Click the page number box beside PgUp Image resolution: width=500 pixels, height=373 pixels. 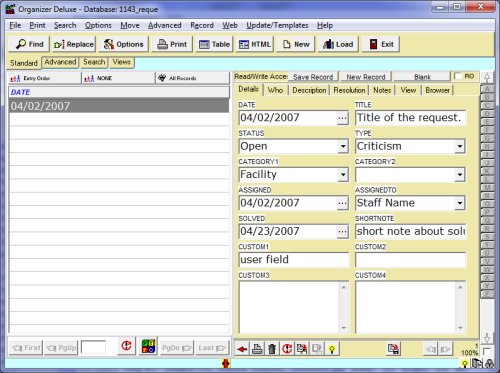click(94, 347)
